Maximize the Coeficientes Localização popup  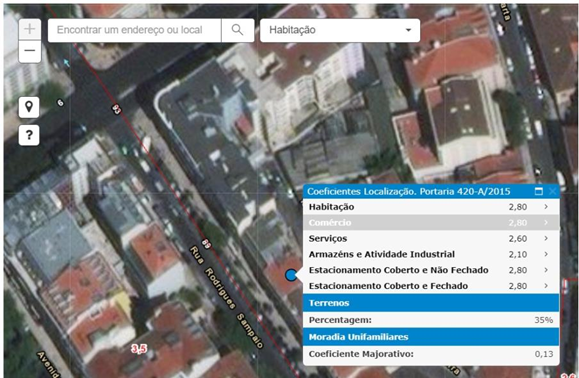[539, 191]
